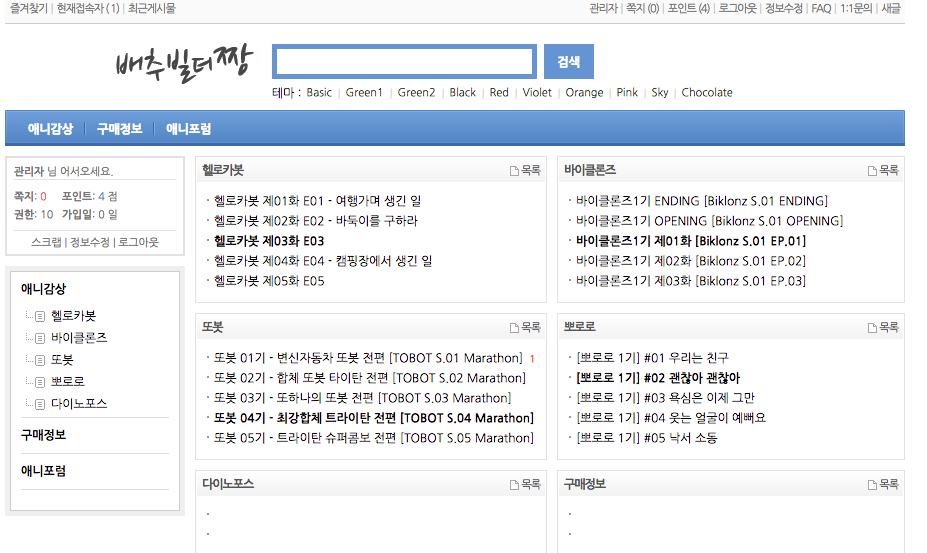Click the 목록 list icon in 바이클론즈 panel
The width and height of the screenshot is (927, 553).
click(873, 171)
